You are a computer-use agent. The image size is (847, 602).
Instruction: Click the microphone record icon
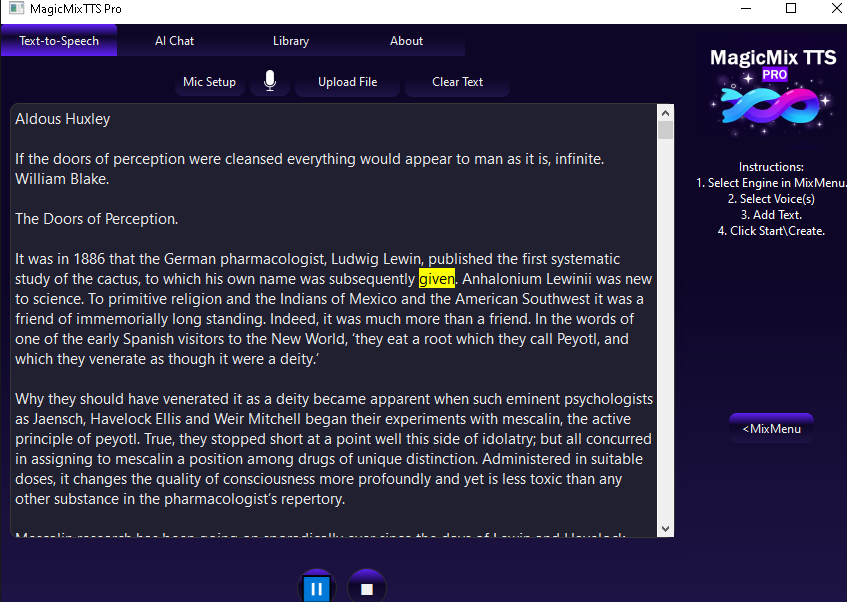click(270, 82)
